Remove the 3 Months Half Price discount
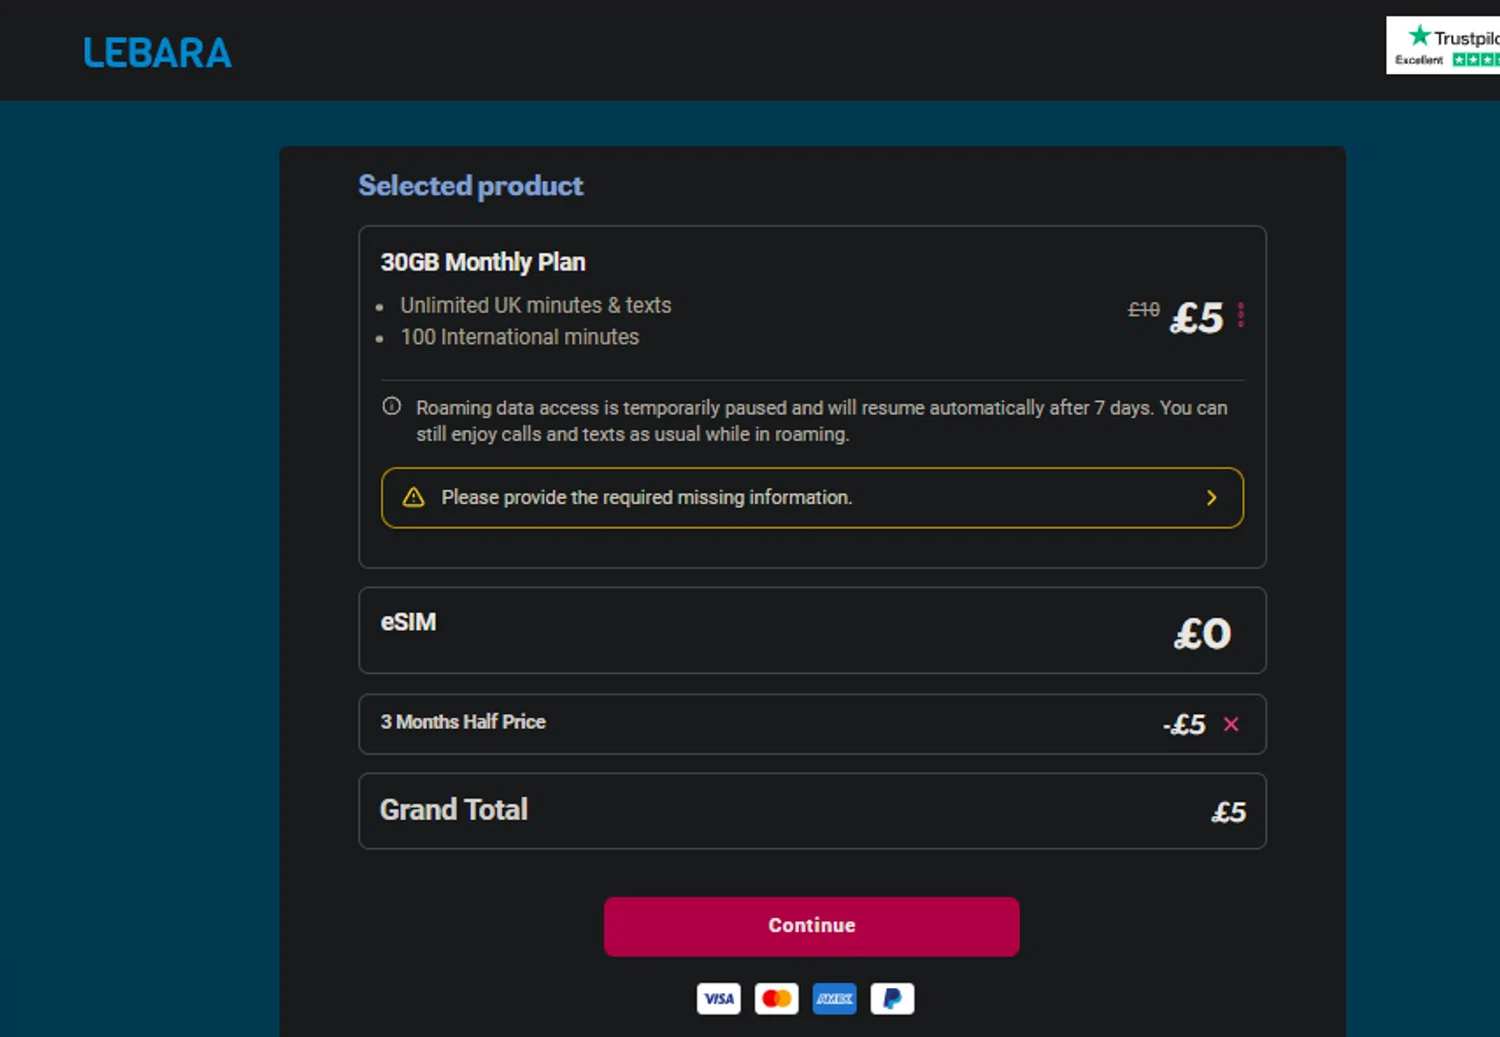Screen dimensions: 1500x1037 click(1231, 724)
